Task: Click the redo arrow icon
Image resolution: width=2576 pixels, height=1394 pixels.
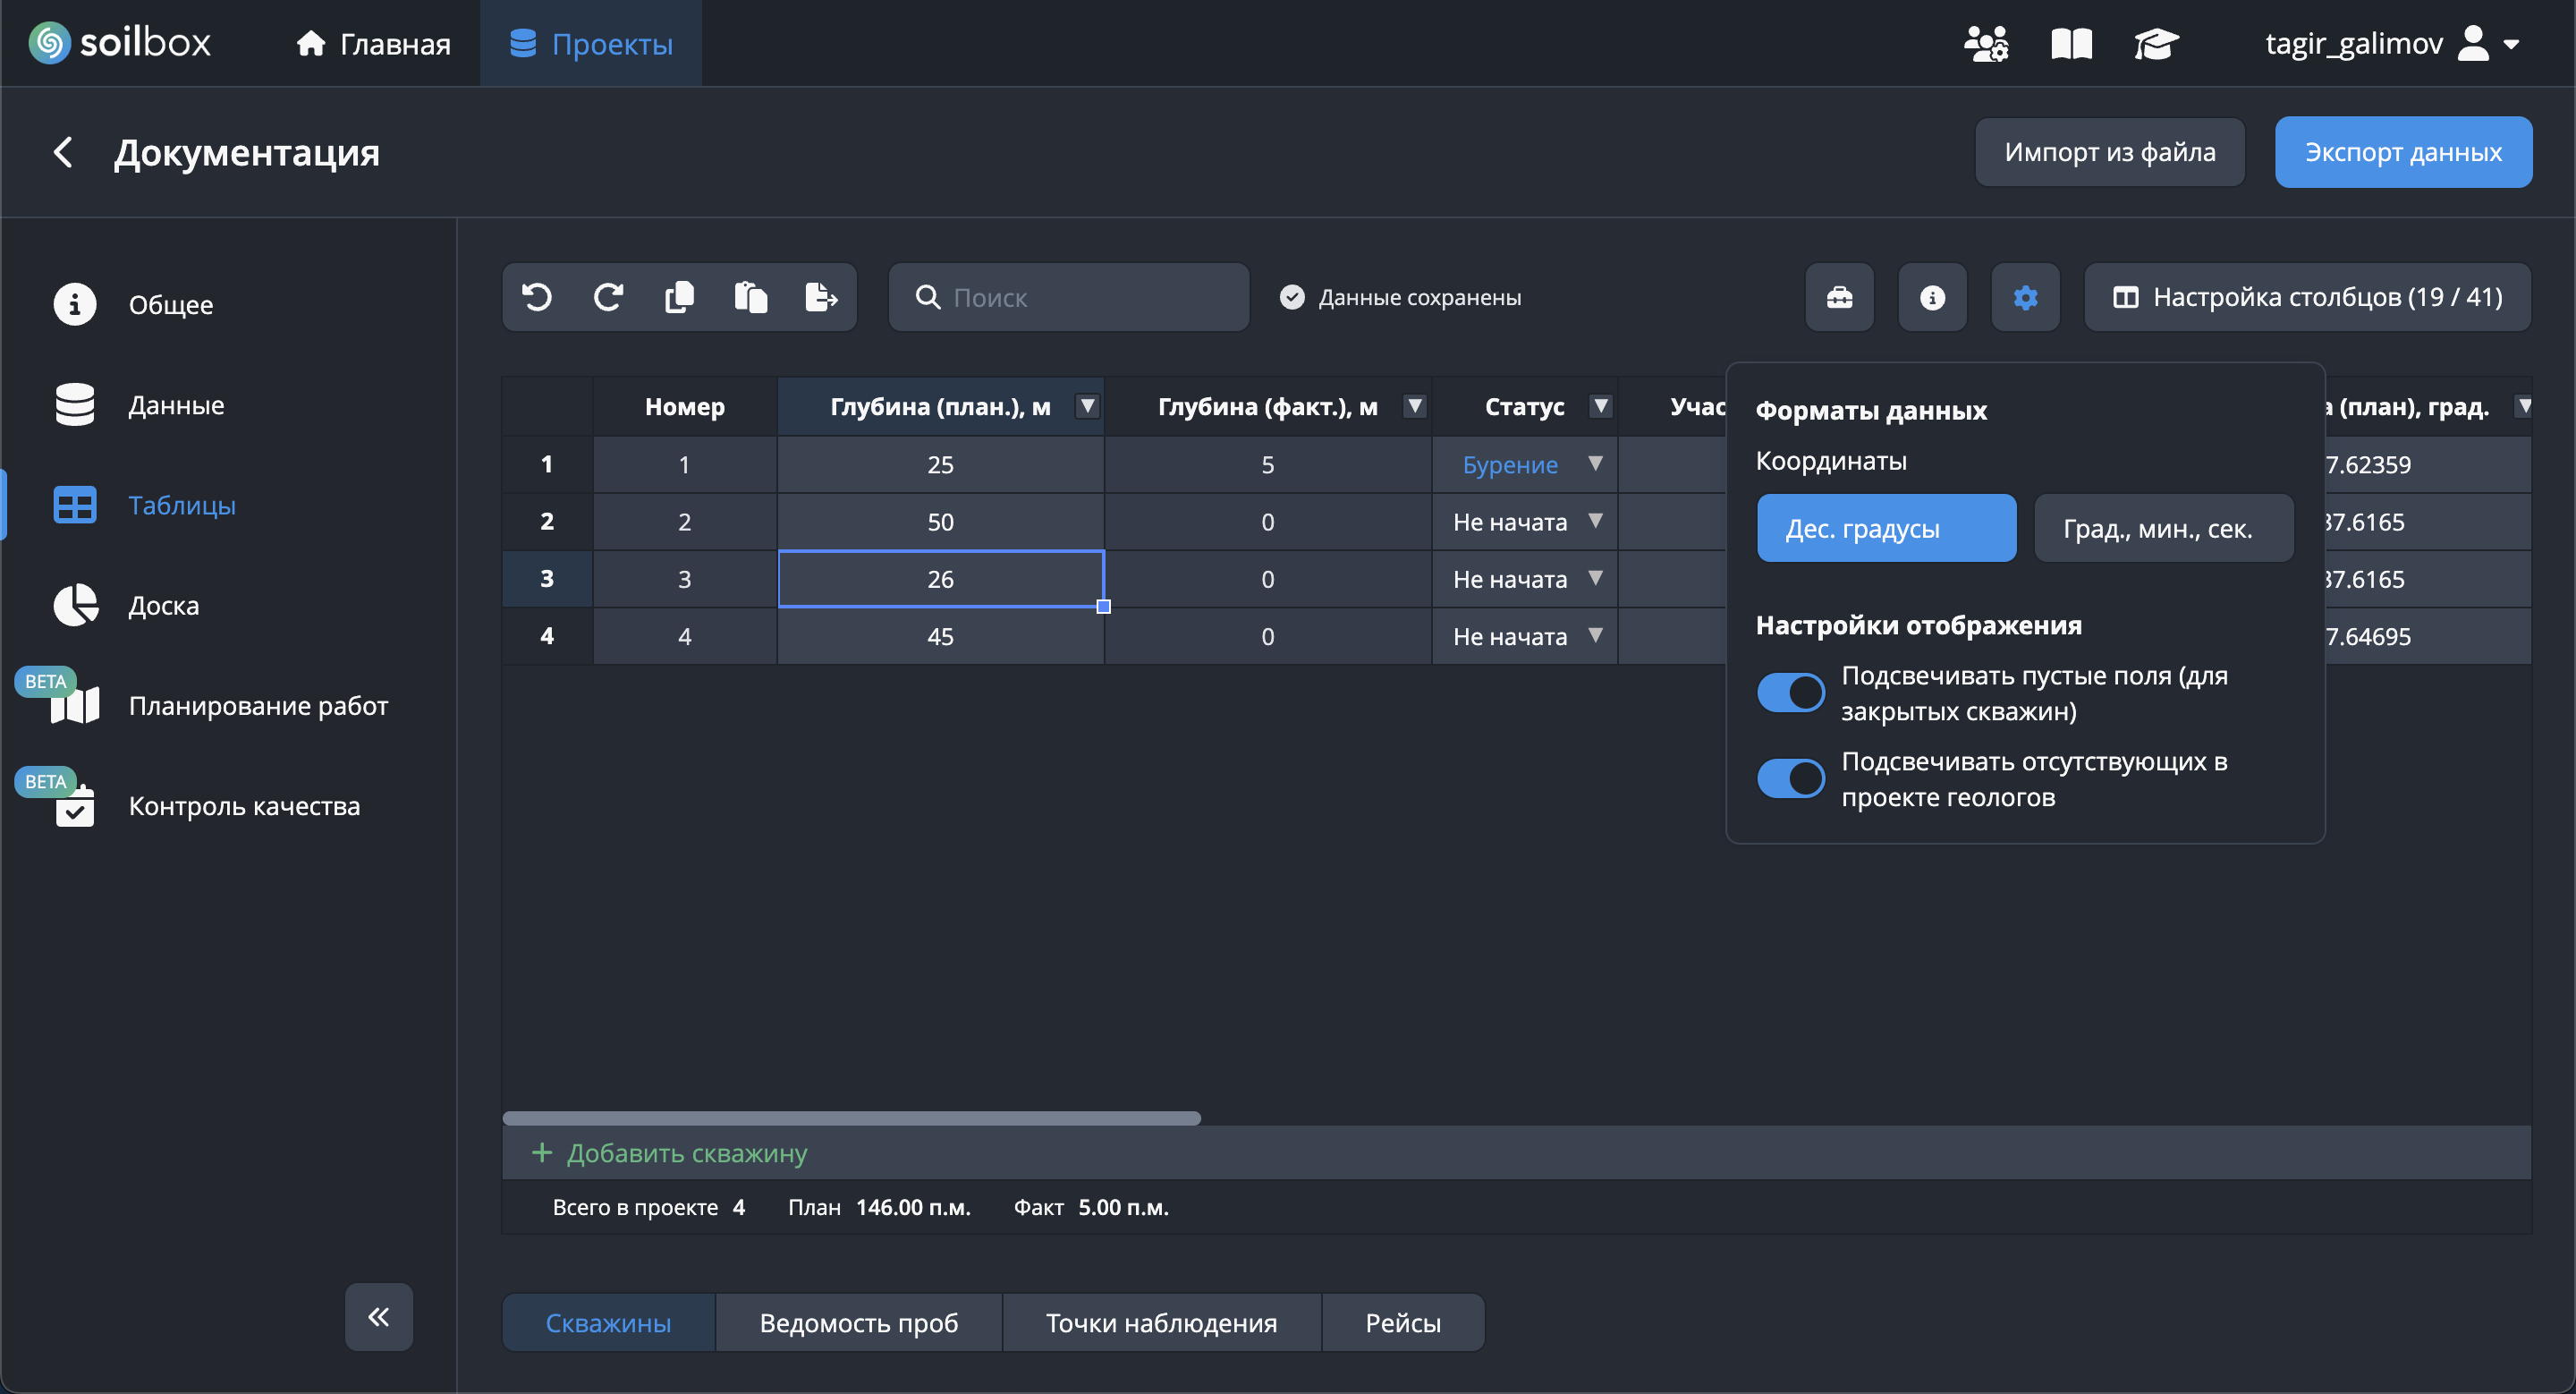Action: click(x=608, y=297)
